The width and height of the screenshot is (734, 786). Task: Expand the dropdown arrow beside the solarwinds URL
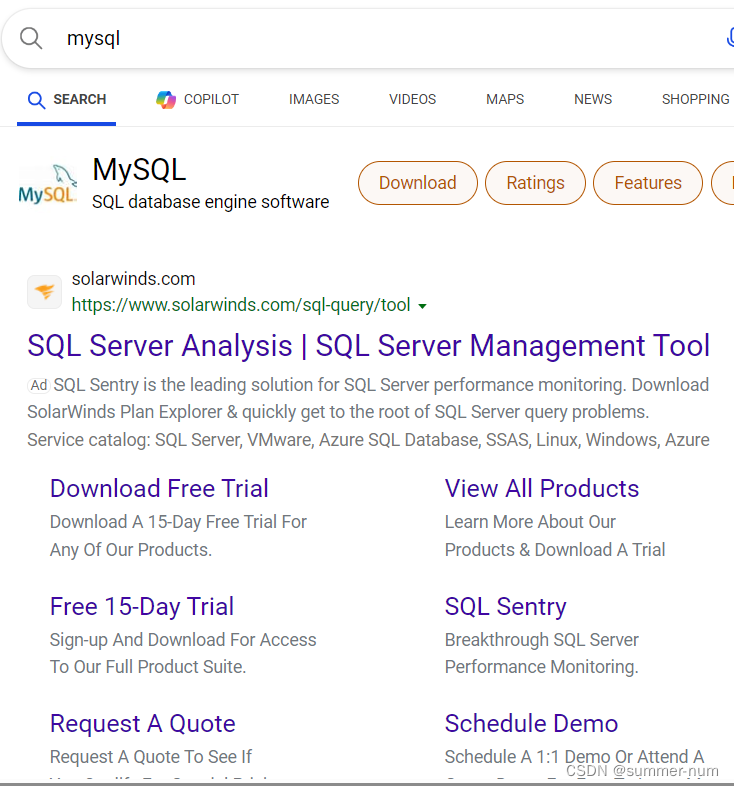(423, 306)
